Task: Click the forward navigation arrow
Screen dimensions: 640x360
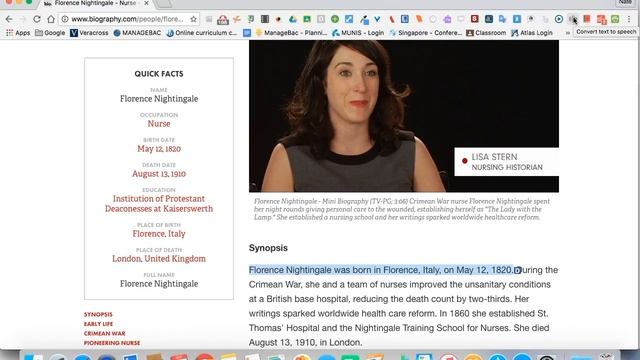Action: (x=23, y=19)
